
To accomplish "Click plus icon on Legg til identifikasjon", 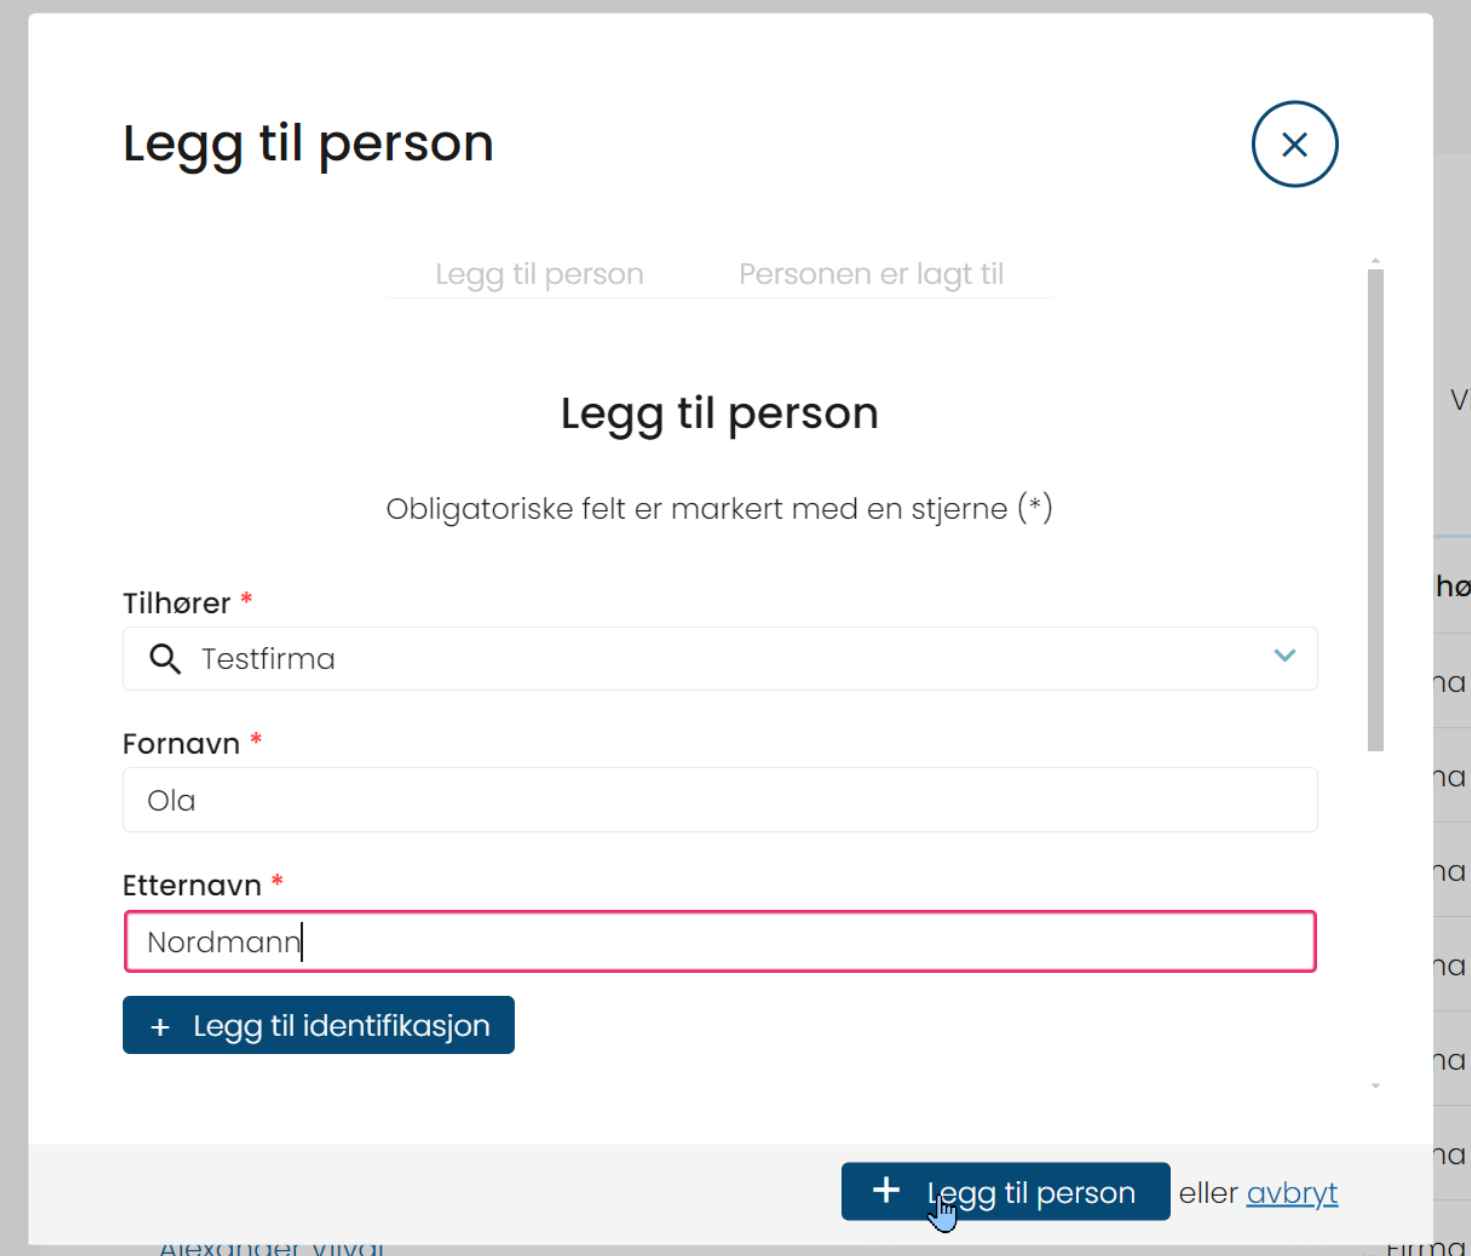I will [x=160, y=1027].
